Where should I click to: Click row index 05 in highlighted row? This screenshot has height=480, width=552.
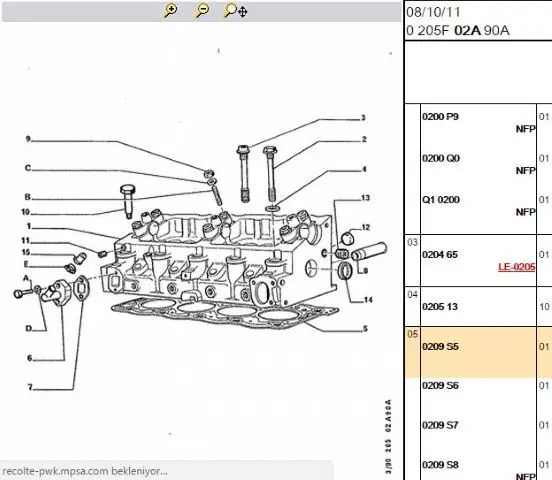(x=412, y=334)
